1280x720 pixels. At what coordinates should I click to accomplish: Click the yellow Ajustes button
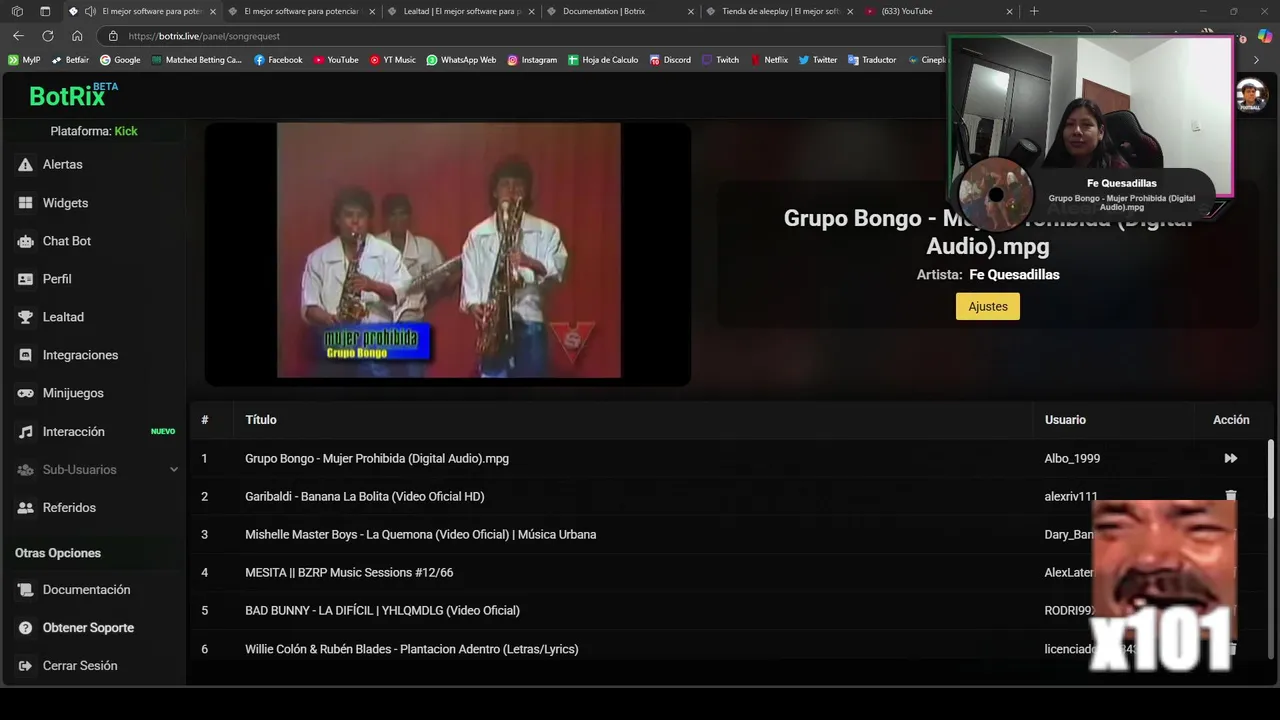point(988,306)
